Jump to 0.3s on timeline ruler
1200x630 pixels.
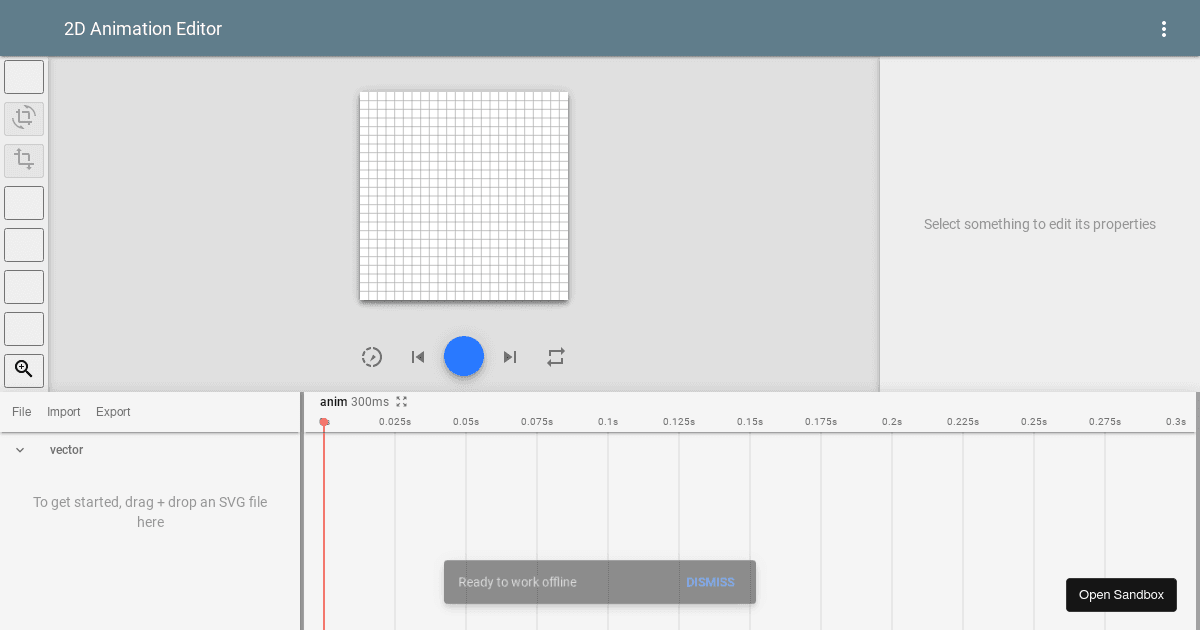coord(1176,422)
